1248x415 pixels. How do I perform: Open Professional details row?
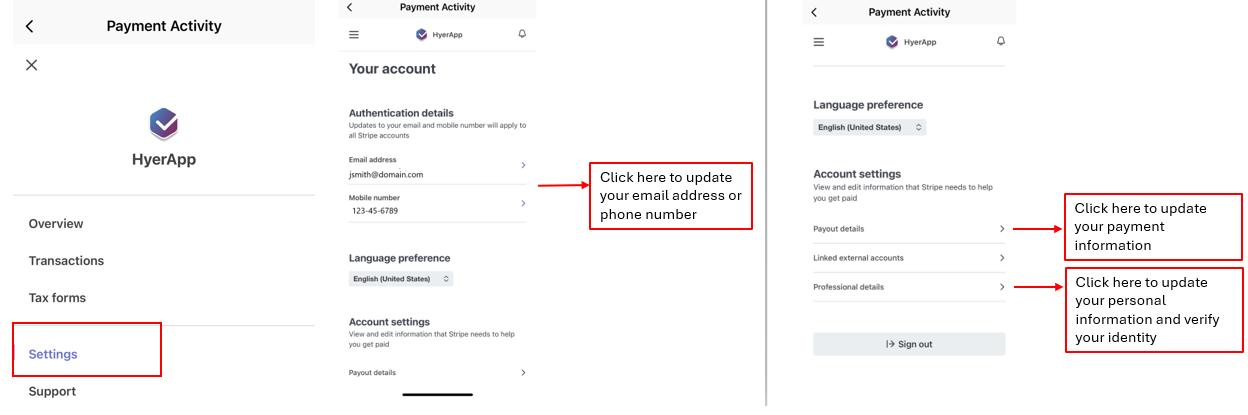[x=908, y=287]
